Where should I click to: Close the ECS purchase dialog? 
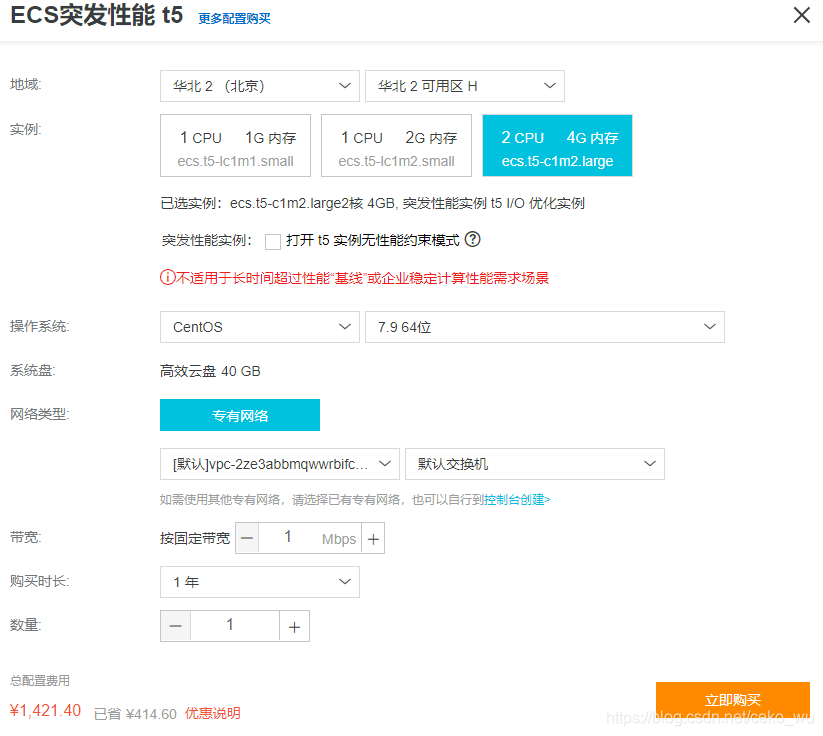tap(801, 15)
